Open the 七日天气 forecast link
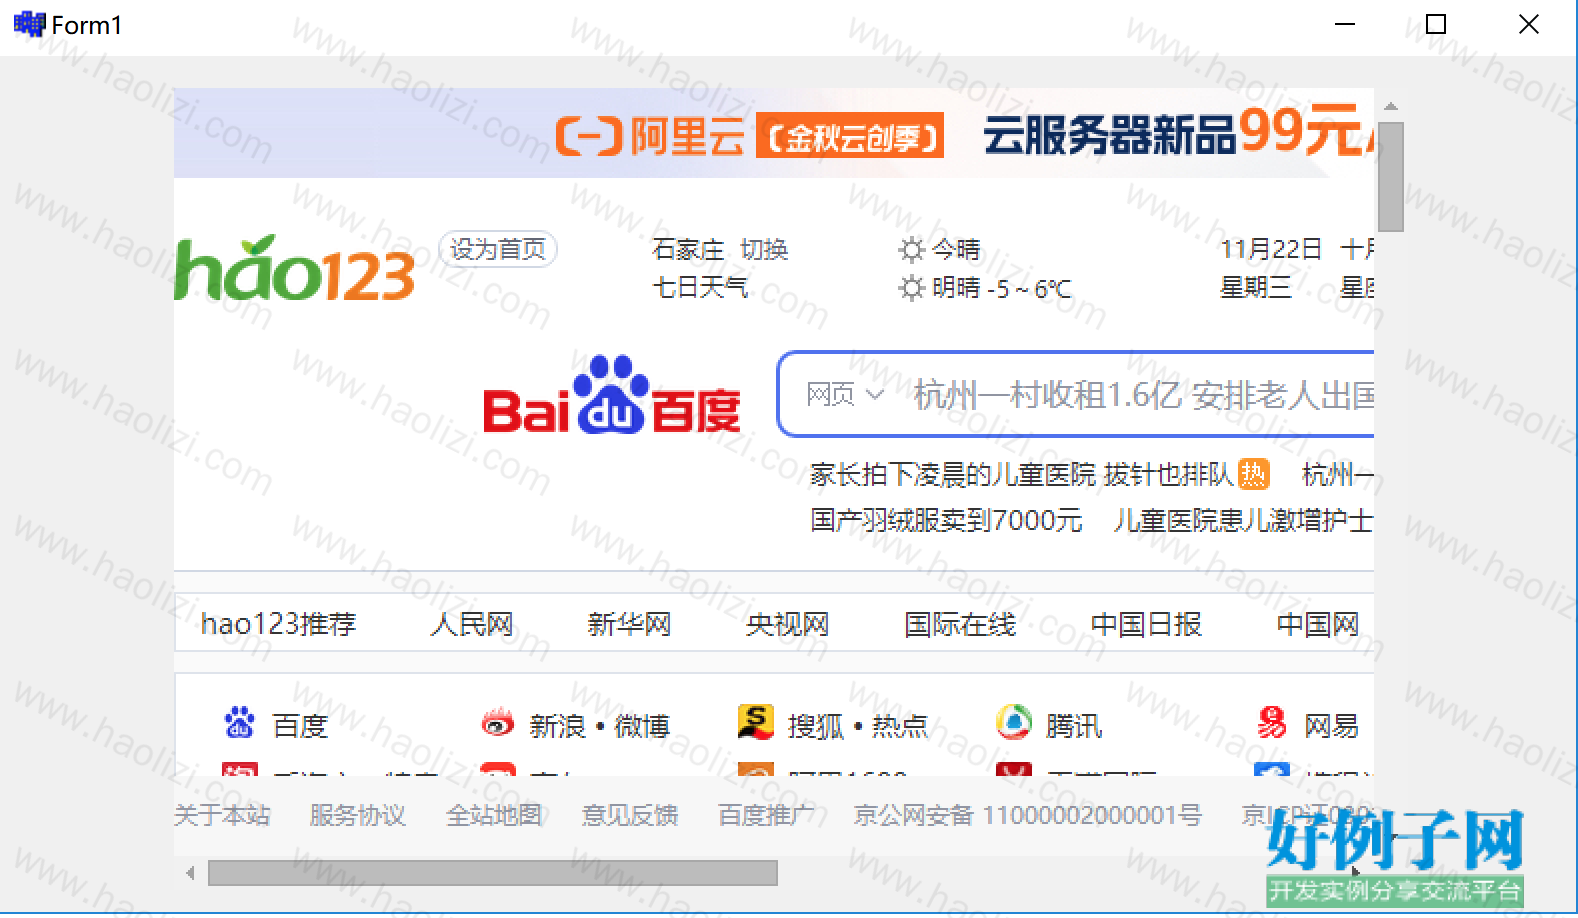Screen dimensions: 1578x918 point(700,288)
